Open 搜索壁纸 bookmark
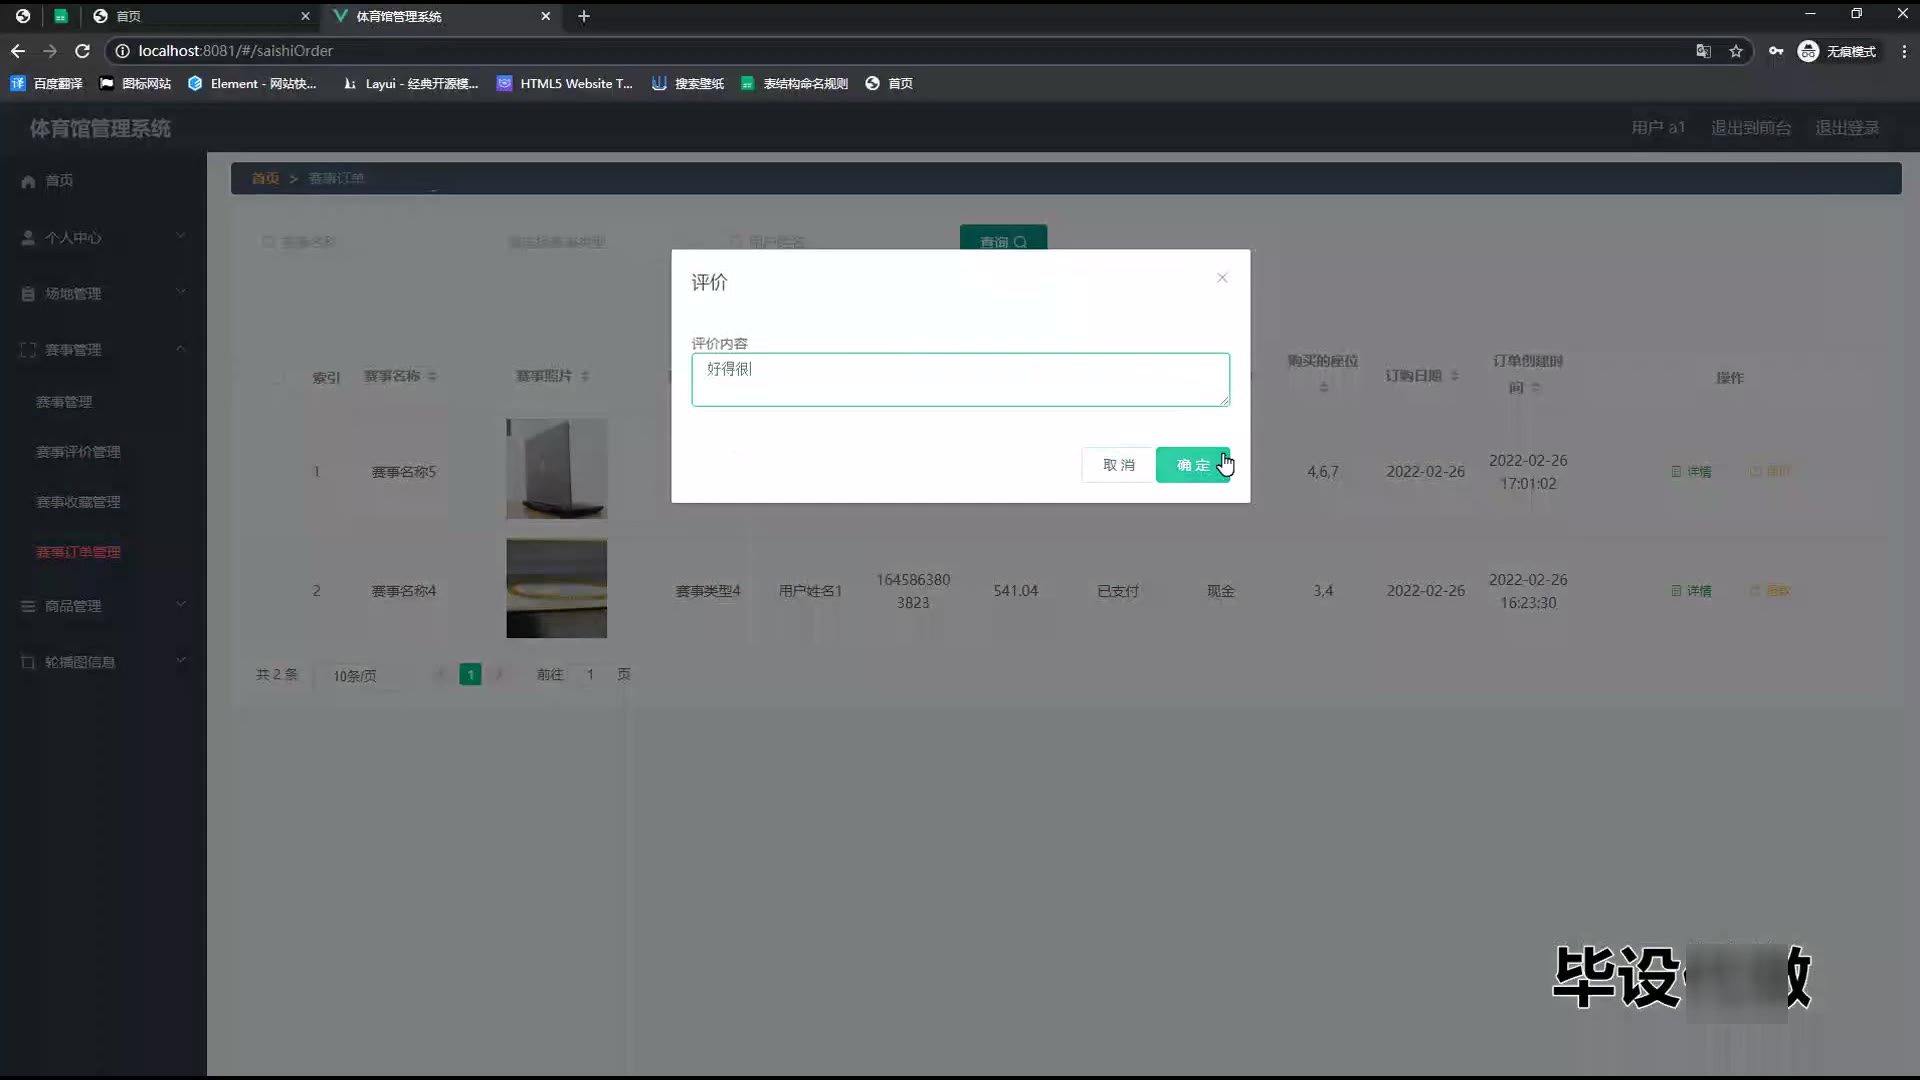 (x=688, y=84)
